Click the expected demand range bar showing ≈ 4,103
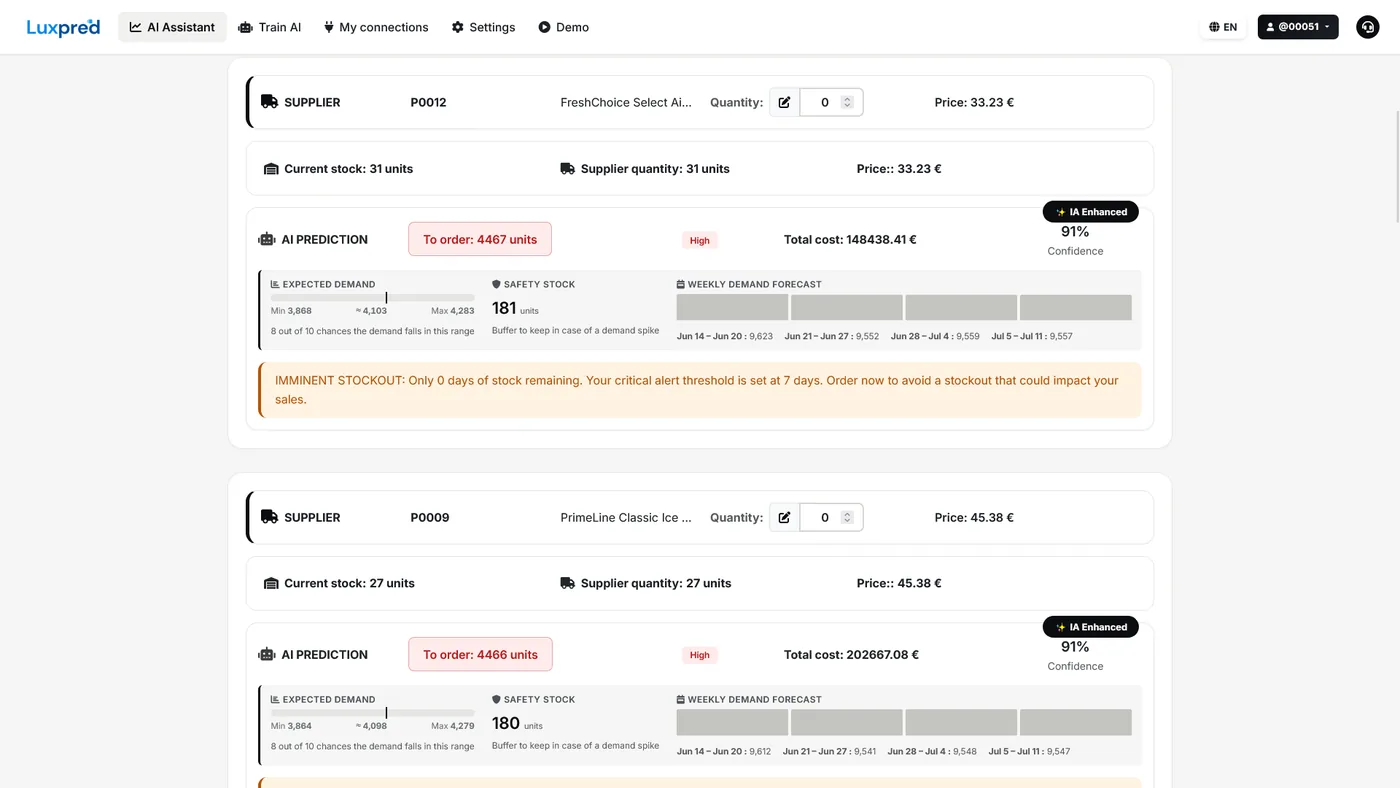Screen dimensions: 1400x788 (x=373, y=298)
